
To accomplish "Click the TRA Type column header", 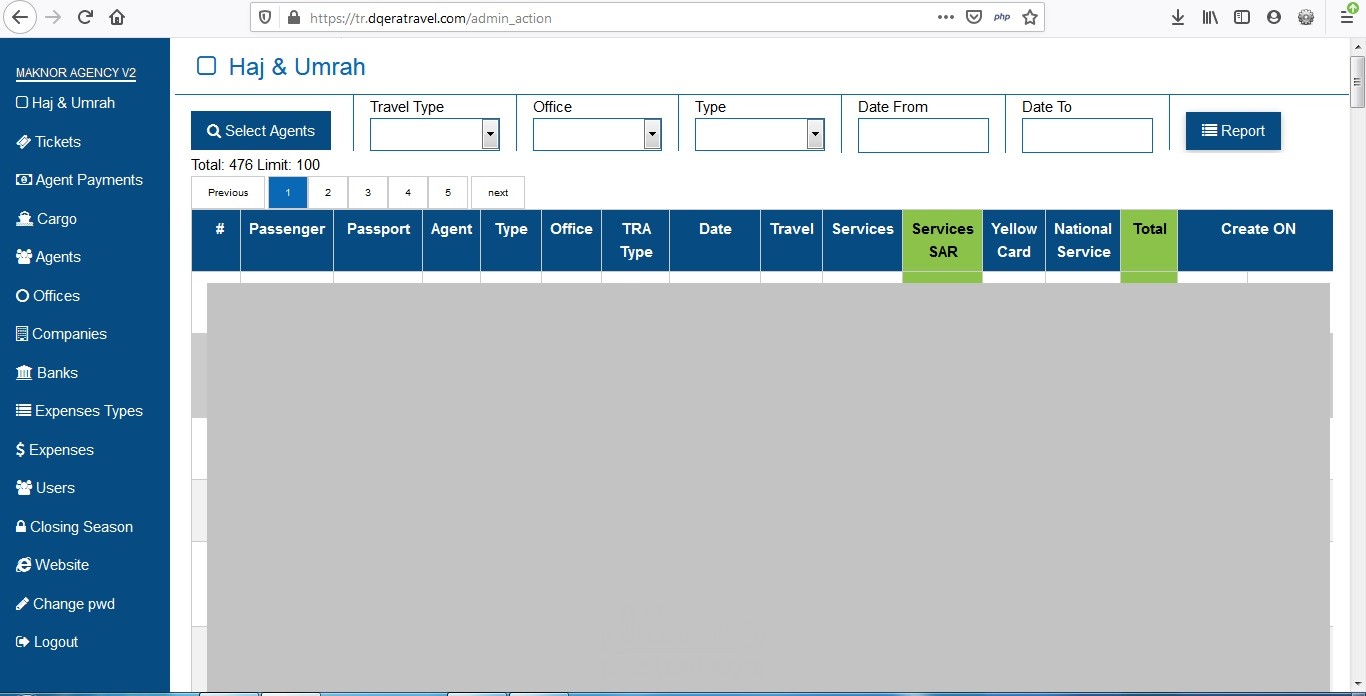I will click(636, 240).
